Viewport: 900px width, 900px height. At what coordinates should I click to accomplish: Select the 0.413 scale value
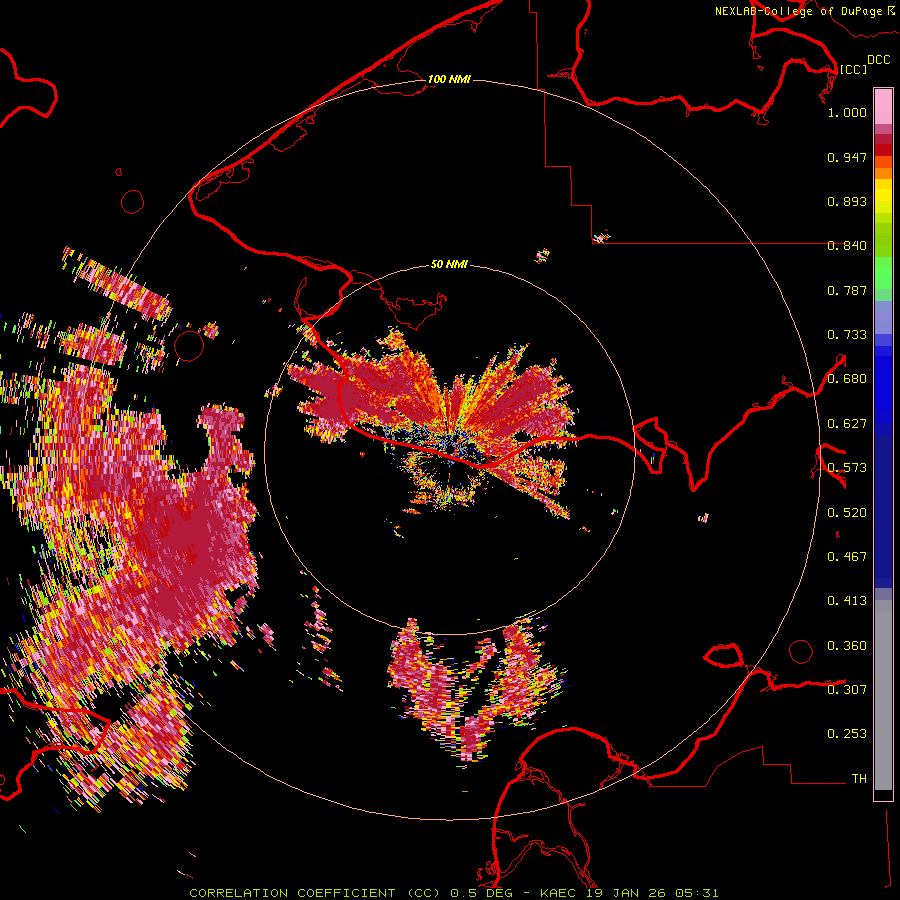[x=847, y=601]
